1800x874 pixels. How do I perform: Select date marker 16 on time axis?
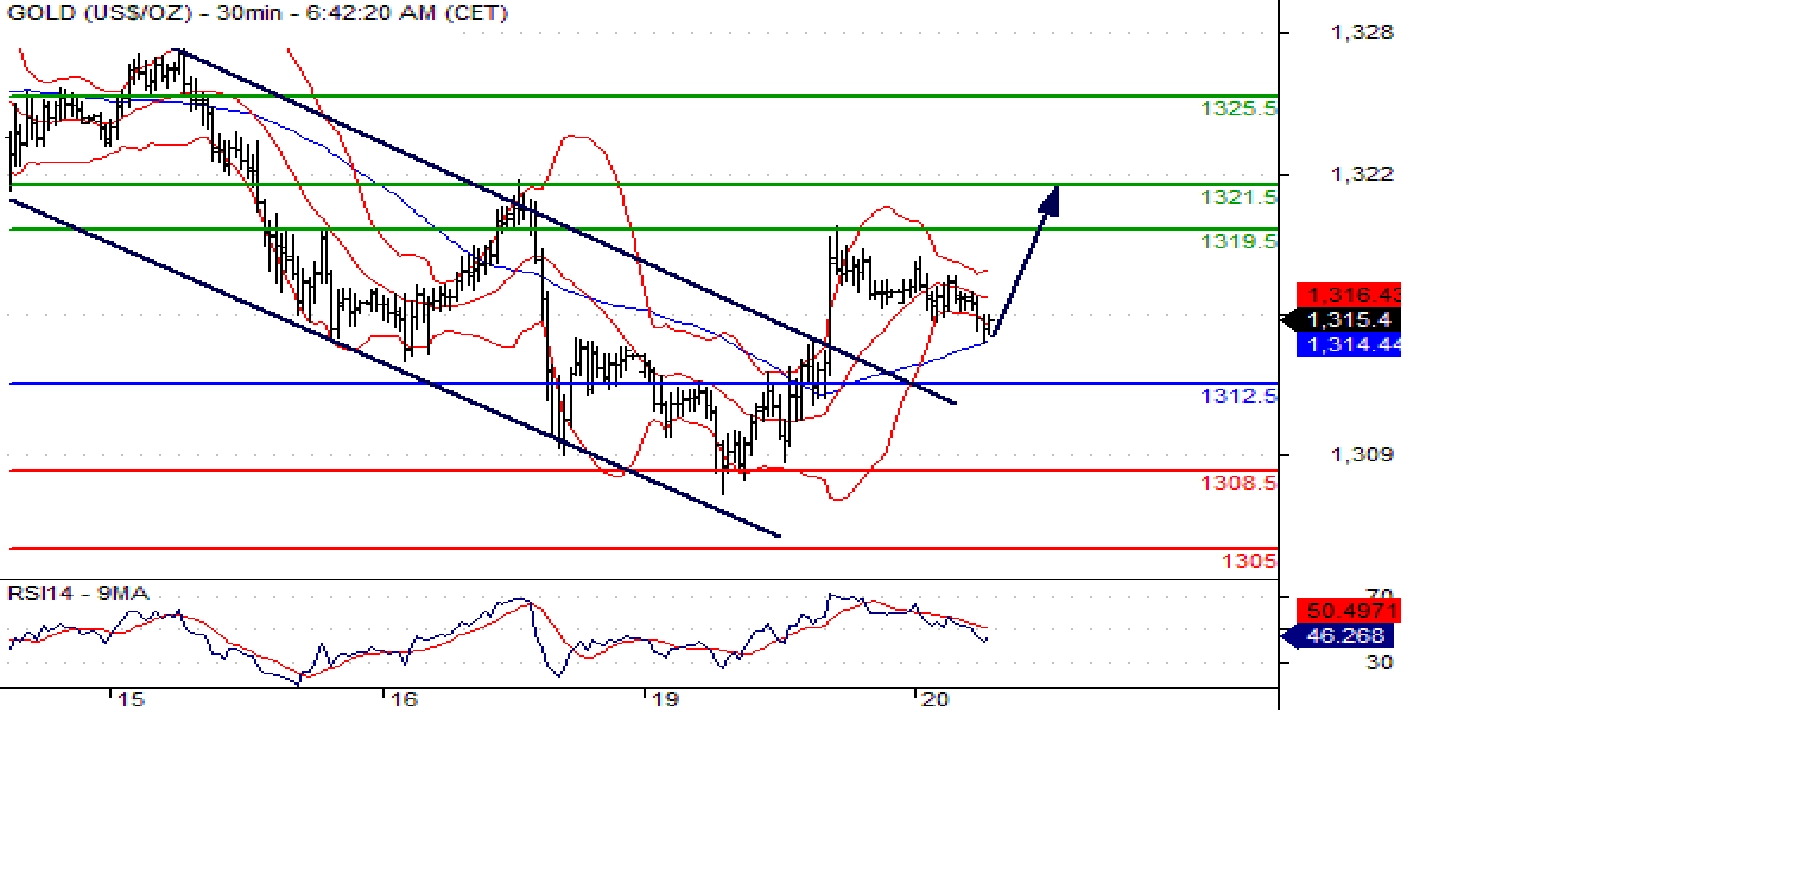(x=403, y=699)
